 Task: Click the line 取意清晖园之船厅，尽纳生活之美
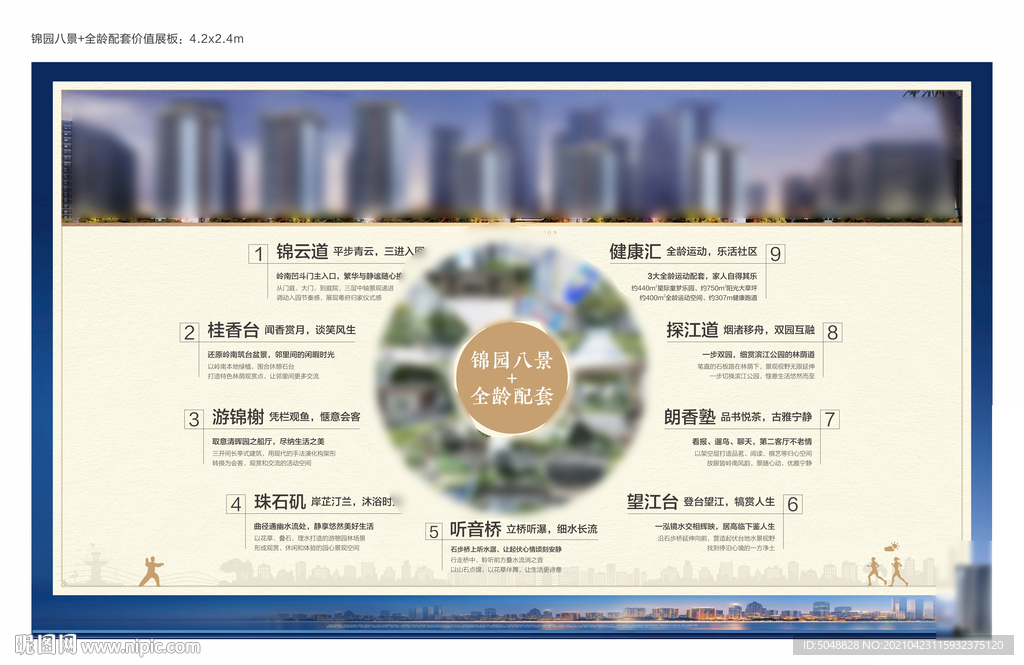(x=268, y=442)
